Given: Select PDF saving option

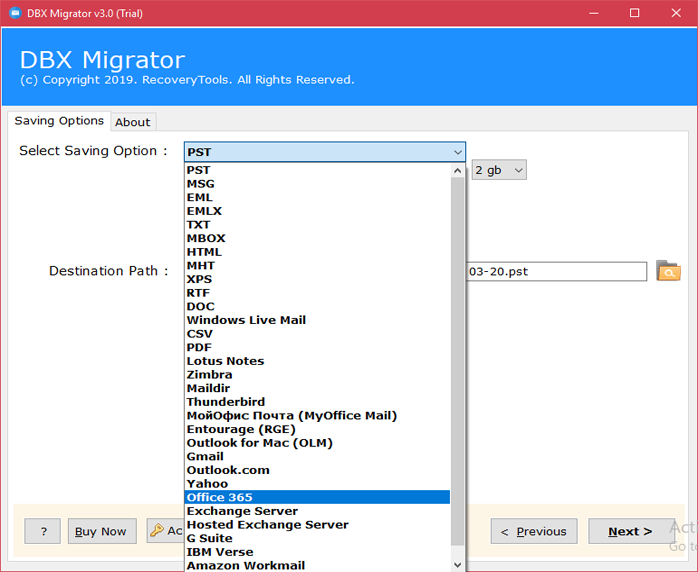Looking at the screenshot, I should click(317, 347).
